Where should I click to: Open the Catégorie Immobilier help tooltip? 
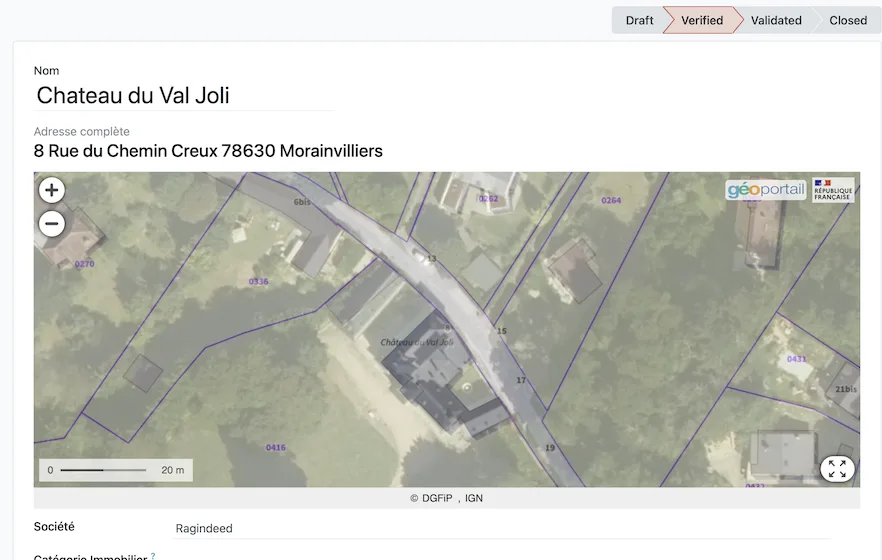(153, 556)
